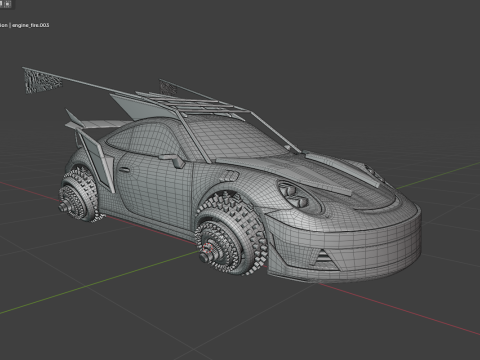Select the door handle on the car
This screenshot has width=480, height=360.
[x=124, y=169]
